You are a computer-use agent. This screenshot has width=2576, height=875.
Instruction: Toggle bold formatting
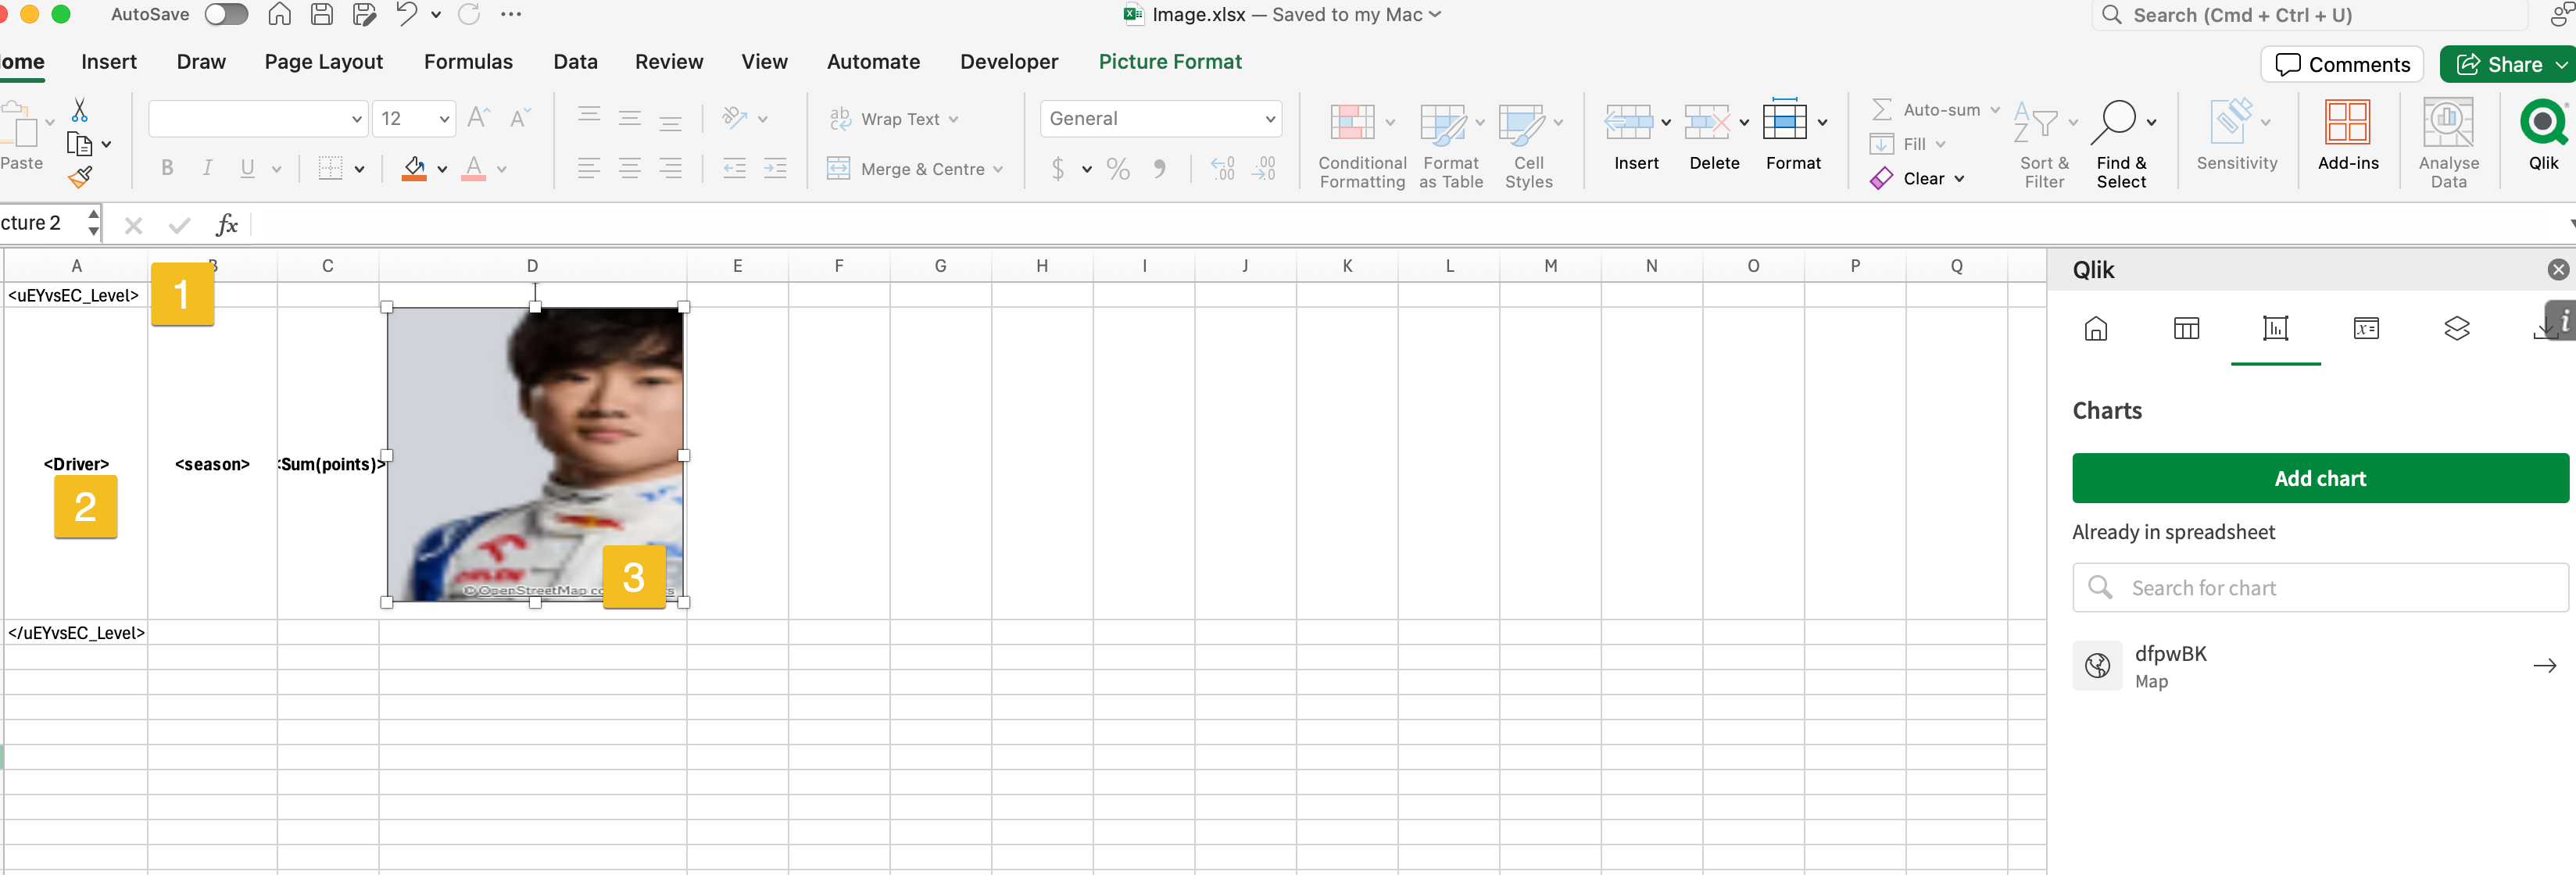[x=167, y=168]
